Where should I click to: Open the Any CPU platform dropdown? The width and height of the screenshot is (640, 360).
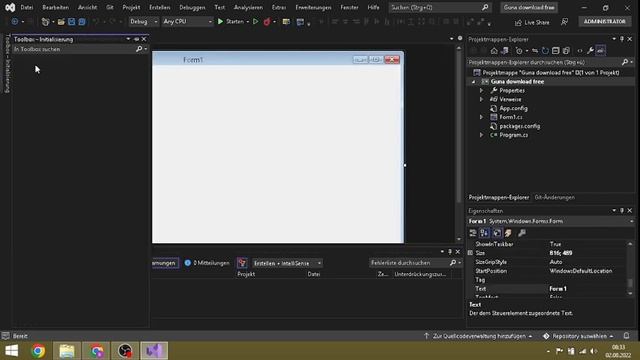188,22
